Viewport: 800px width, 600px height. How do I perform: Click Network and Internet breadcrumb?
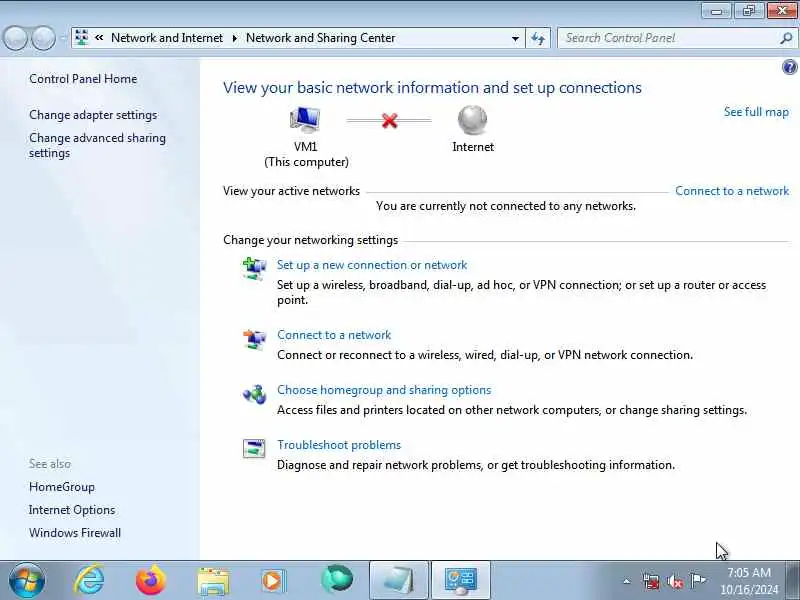(x=167, y=38)
